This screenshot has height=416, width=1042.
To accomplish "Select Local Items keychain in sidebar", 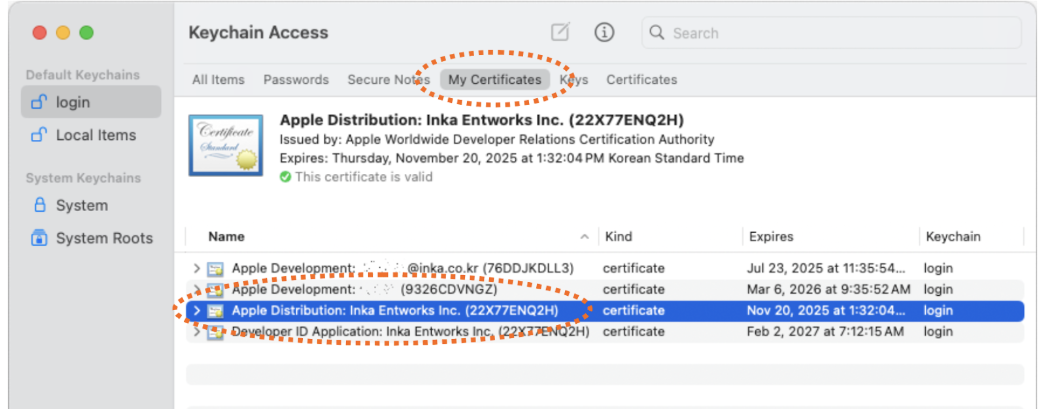I will click(x=94, y=135).
